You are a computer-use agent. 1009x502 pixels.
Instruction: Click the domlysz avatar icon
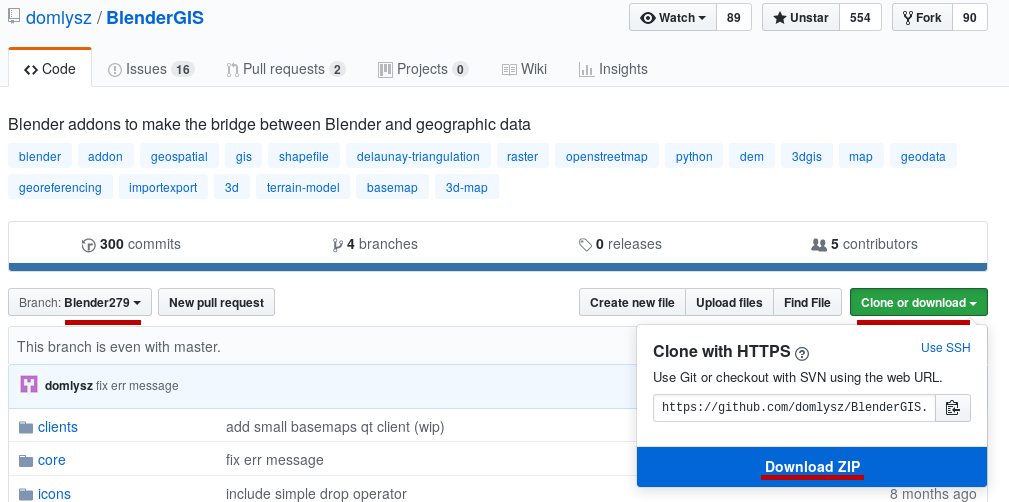coord(29,385)
